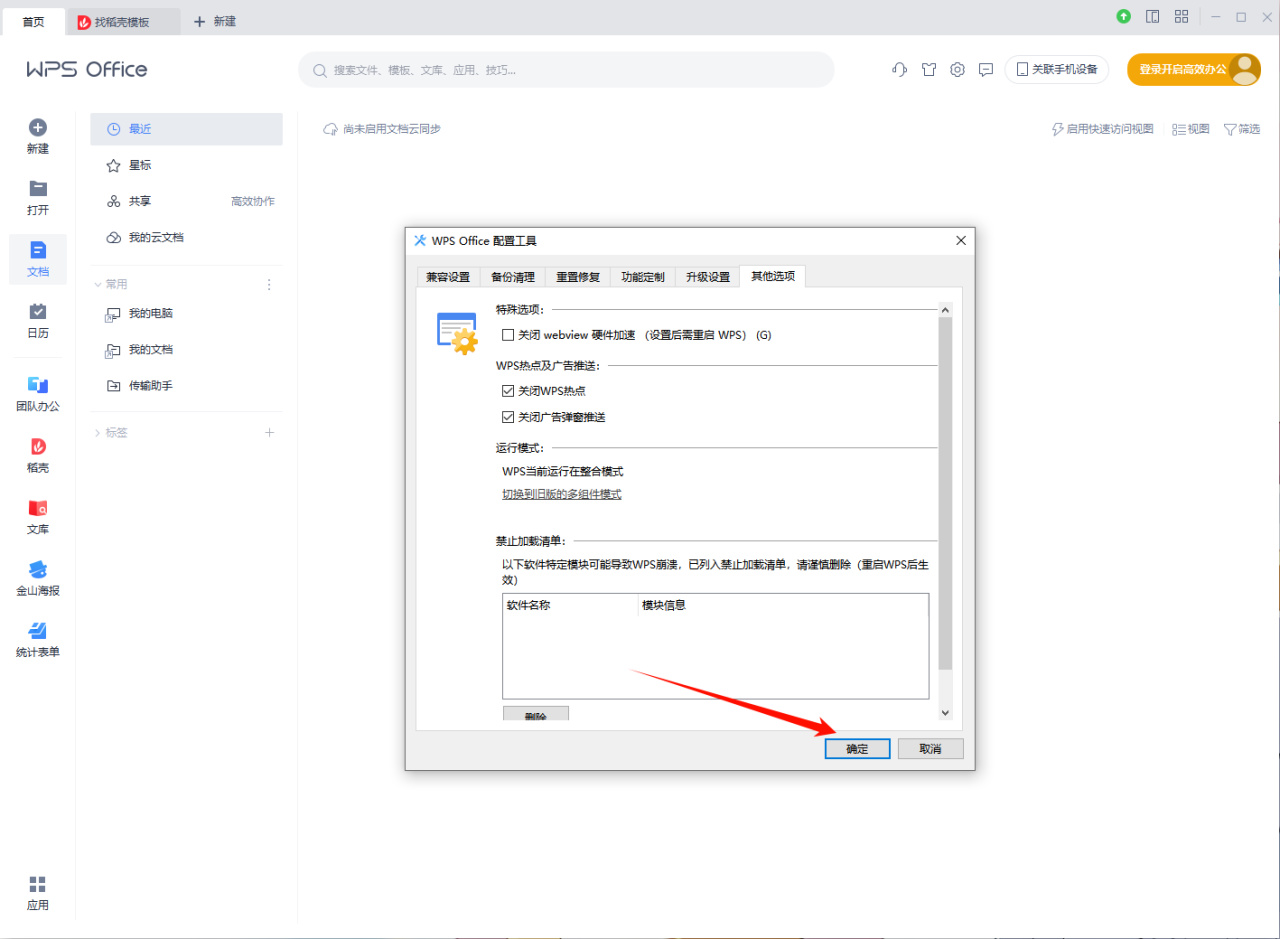1280x939 pixels.
Task: Open the 稻壳 icon in sidebar
Action: click(x=38, y=447)
